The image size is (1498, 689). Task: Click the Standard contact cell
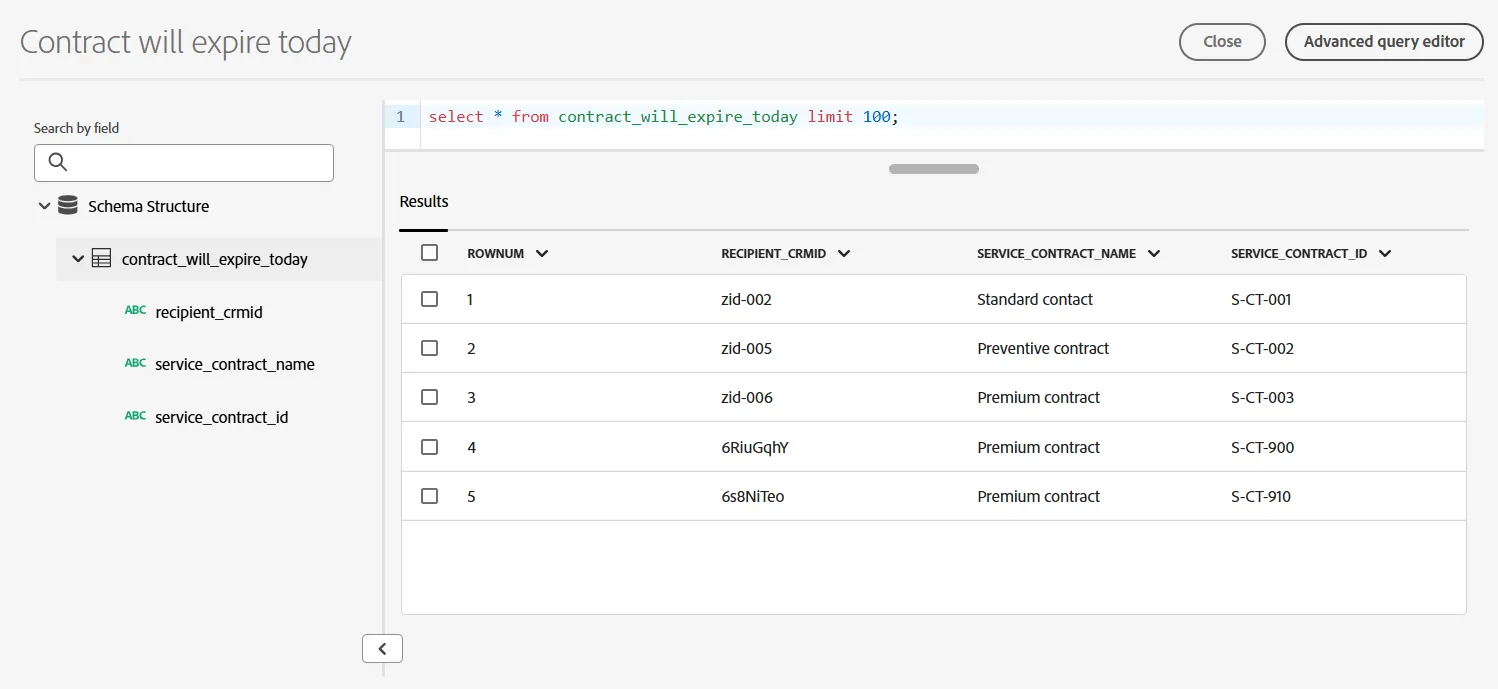click(x=1035, y=299)
